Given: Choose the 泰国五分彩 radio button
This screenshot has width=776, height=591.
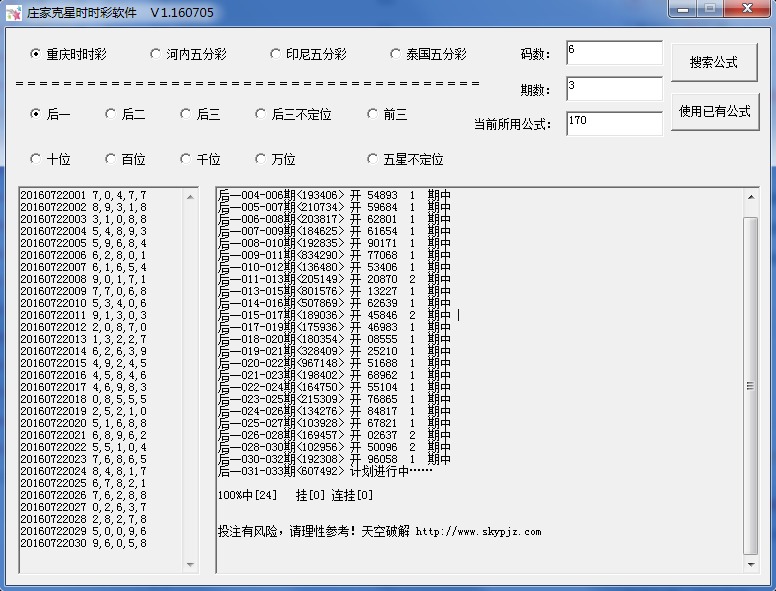Looking at the screenshot, I should [396, 54].
